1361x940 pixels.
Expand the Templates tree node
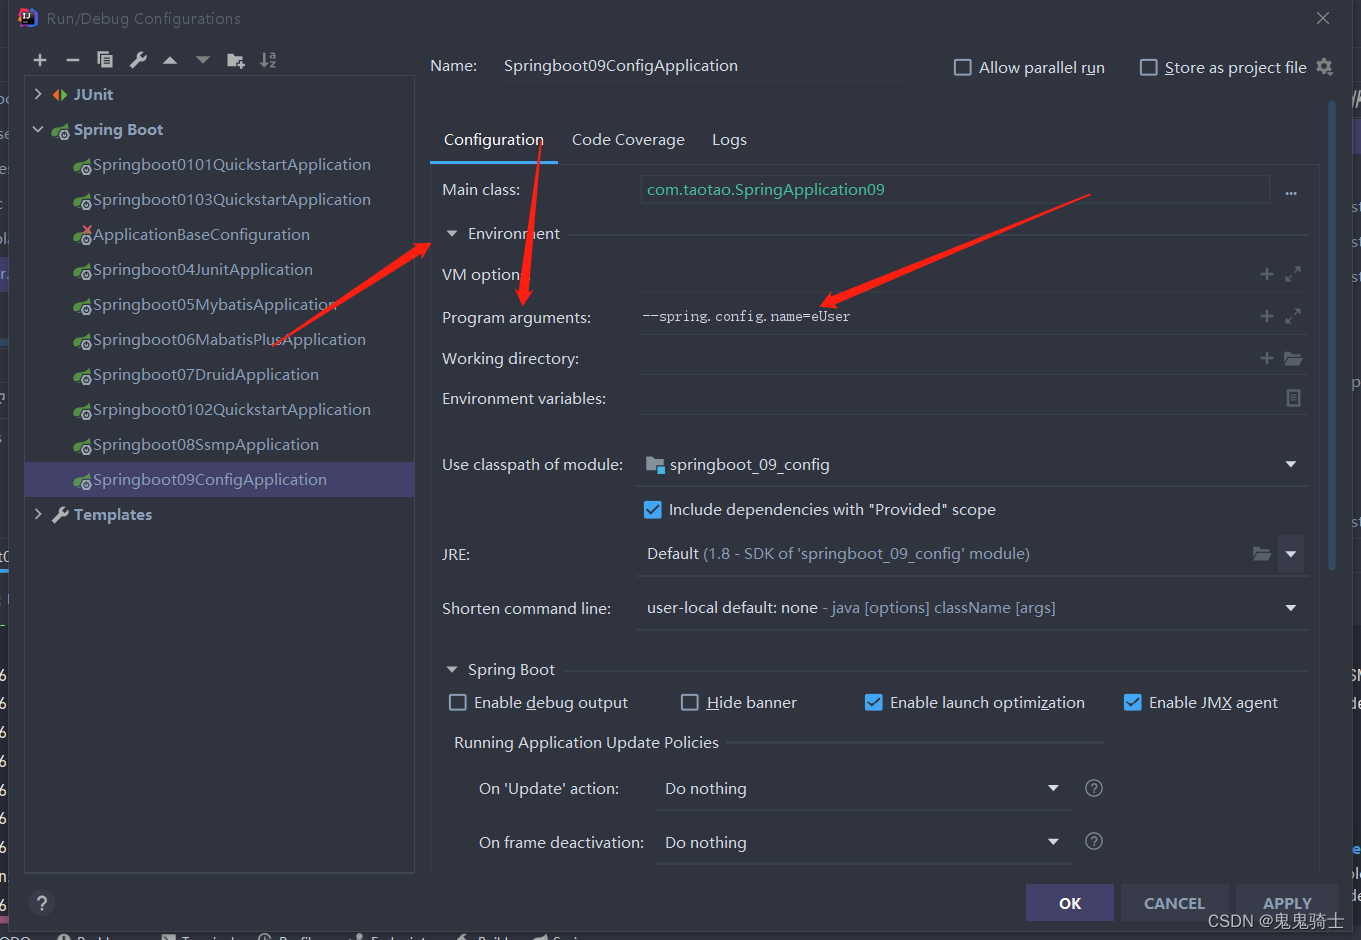[x=38, y=514]
